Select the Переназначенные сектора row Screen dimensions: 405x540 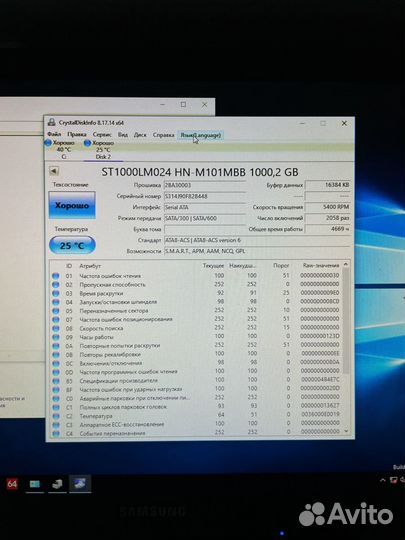tap(196, 311)
